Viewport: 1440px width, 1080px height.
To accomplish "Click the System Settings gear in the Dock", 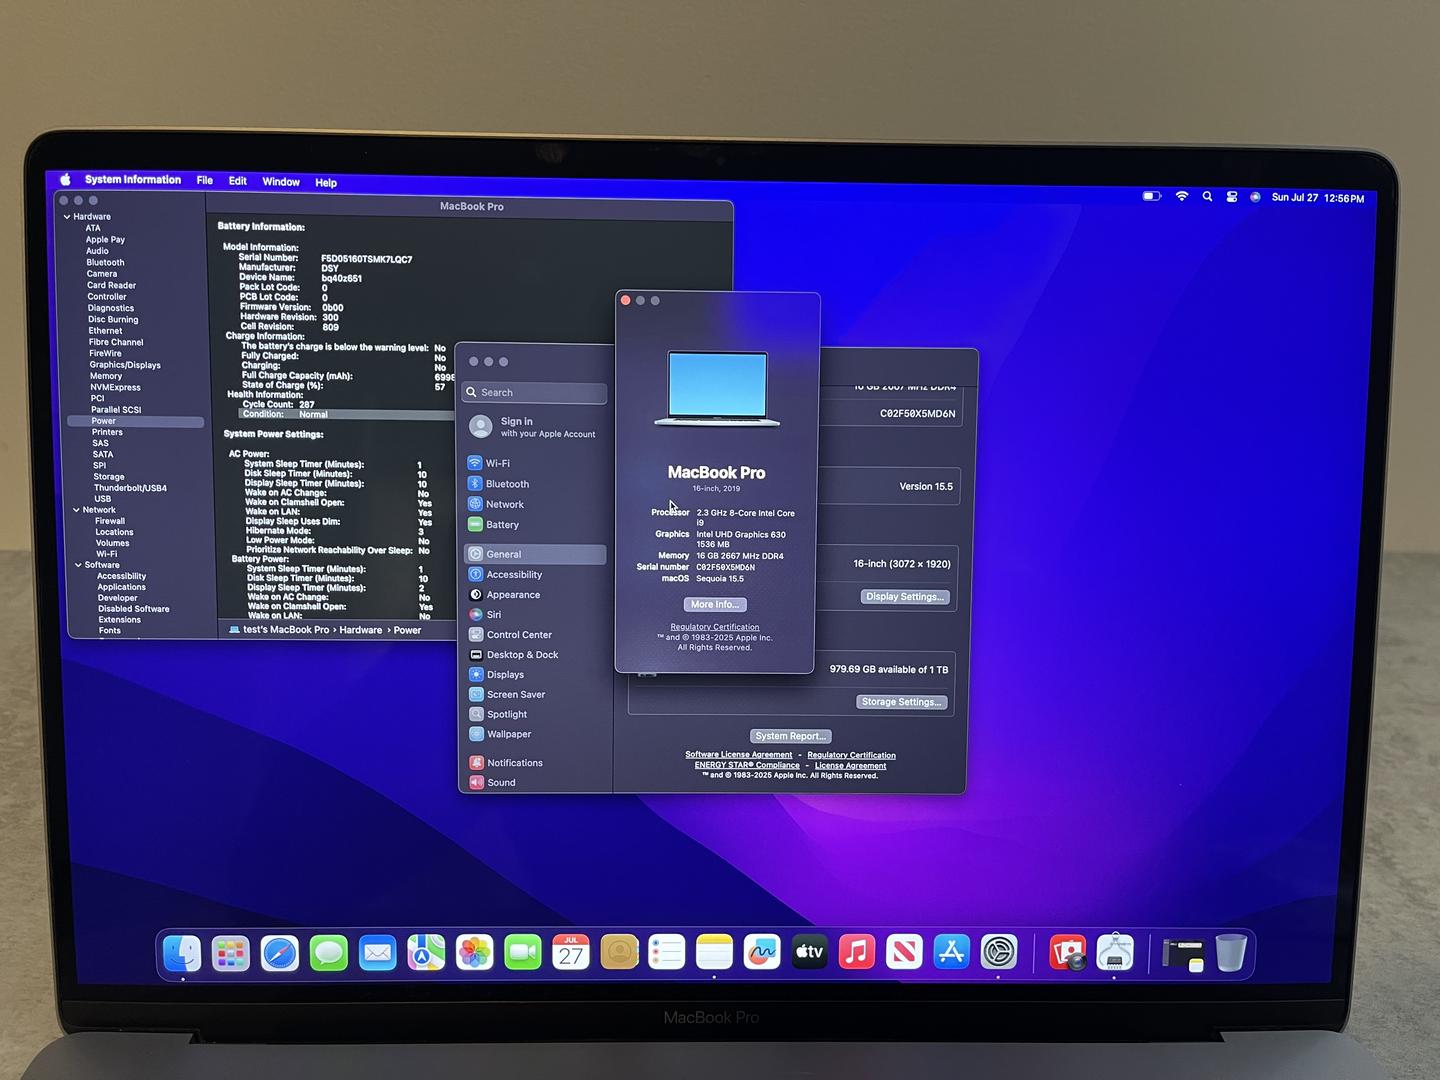I will tap(999, 953).
